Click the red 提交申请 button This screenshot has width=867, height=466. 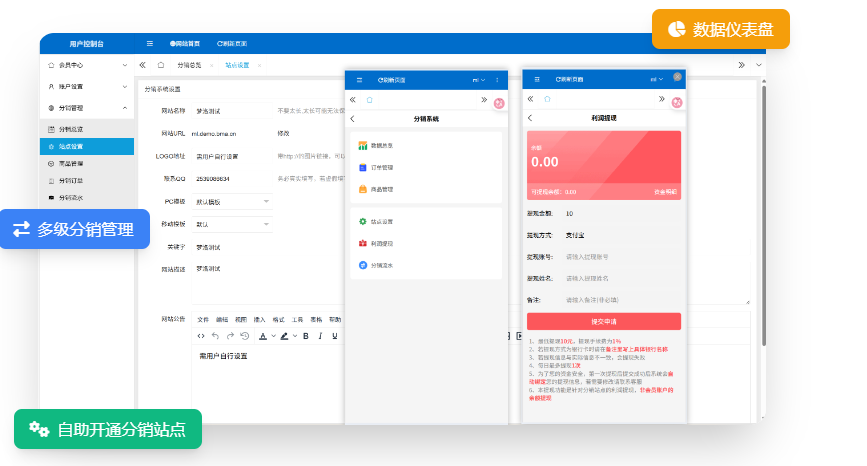click(x=603, y=321)
